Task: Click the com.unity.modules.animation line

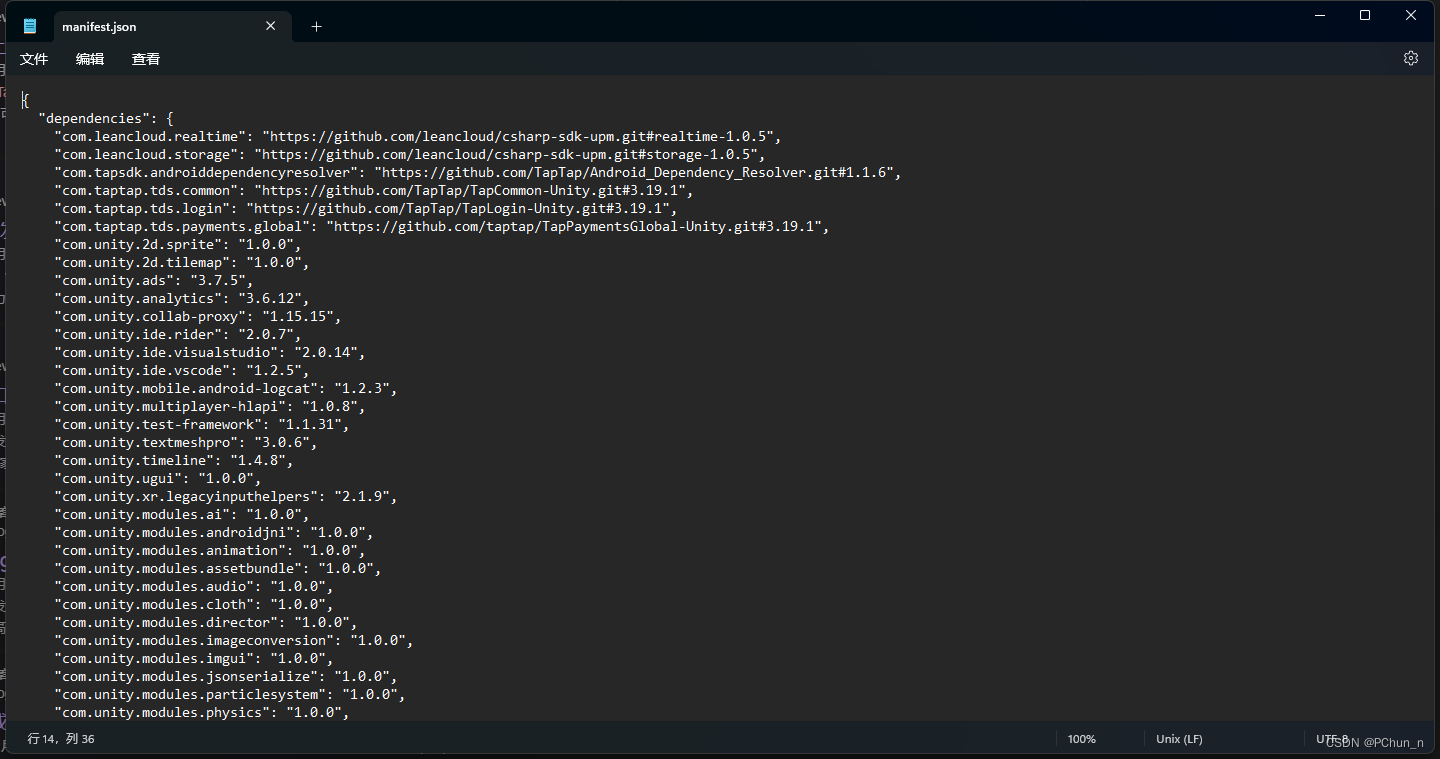Action: tap(210, 550)
